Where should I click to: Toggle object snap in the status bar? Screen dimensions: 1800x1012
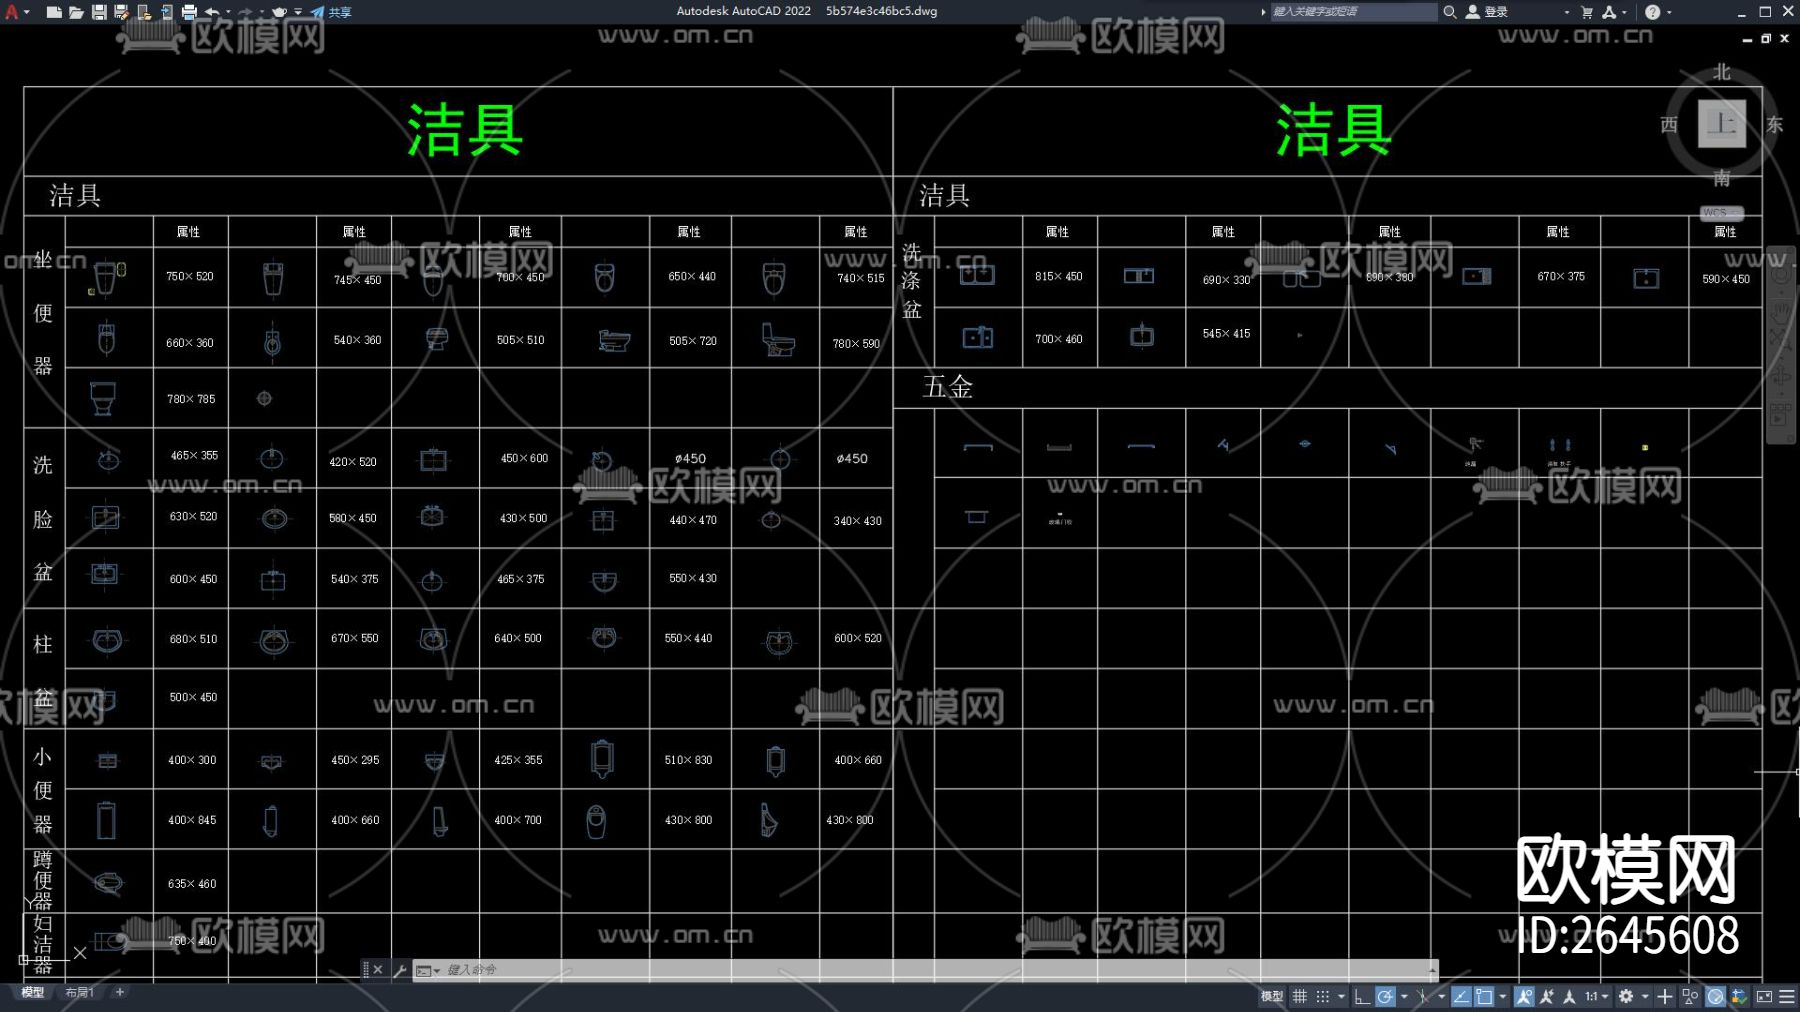coord(1484,996)
